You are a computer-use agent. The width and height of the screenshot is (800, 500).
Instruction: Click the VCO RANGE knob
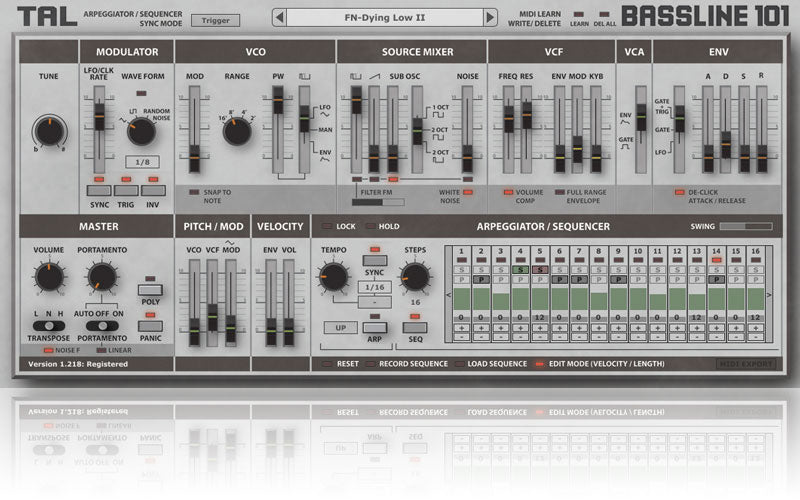tap(237, 131)
